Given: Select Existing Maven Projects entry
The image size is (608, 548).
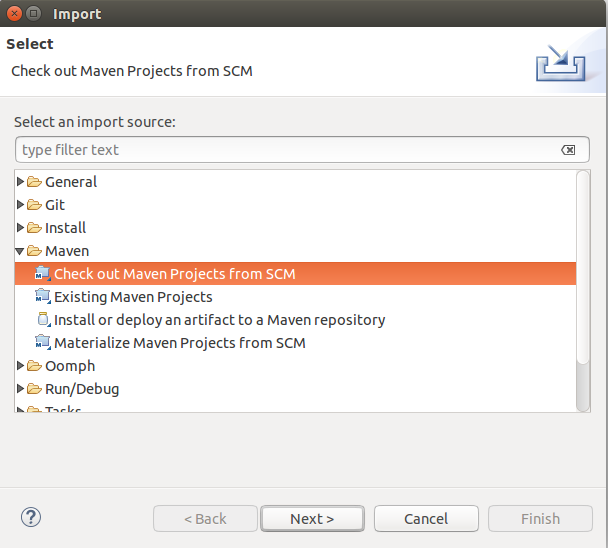Looking at the screenshot, I should coord(133,297).
